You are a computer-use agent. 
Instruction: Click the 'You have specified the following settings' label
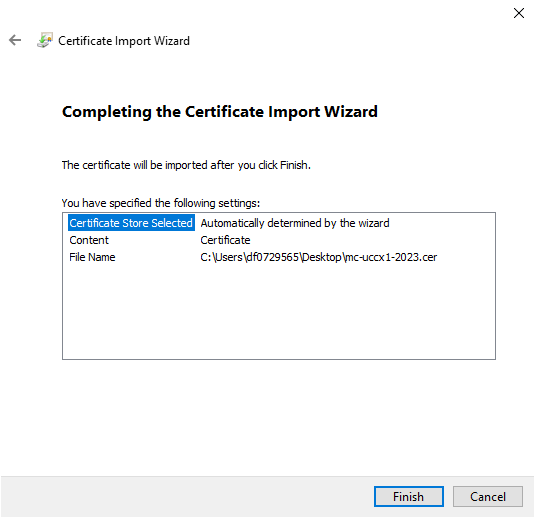161,203
